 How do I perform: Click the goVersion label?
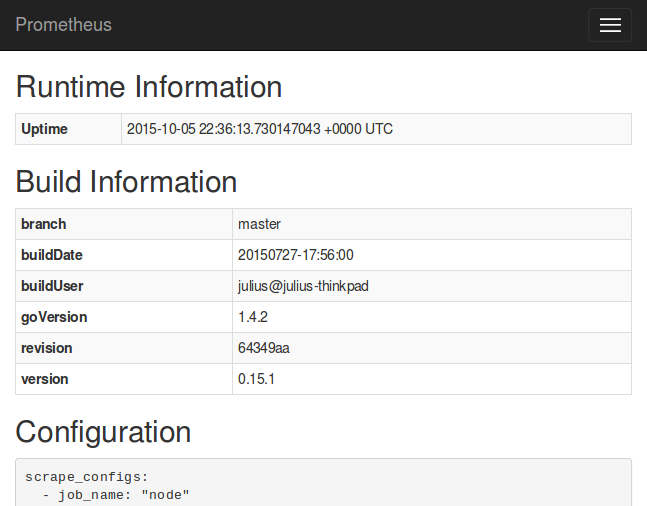(54, 317)
